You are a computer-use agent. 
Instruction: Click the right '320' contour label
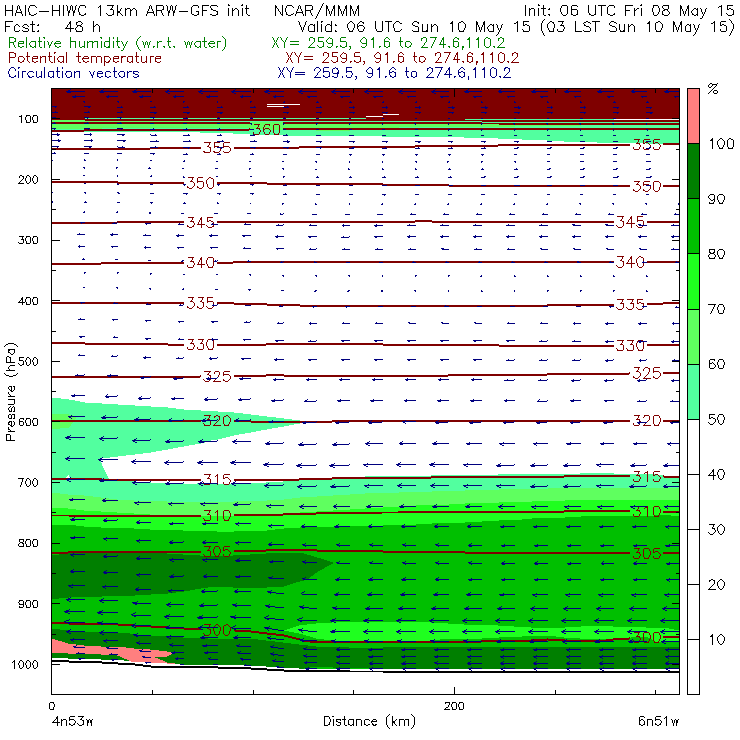click(647, 420)
